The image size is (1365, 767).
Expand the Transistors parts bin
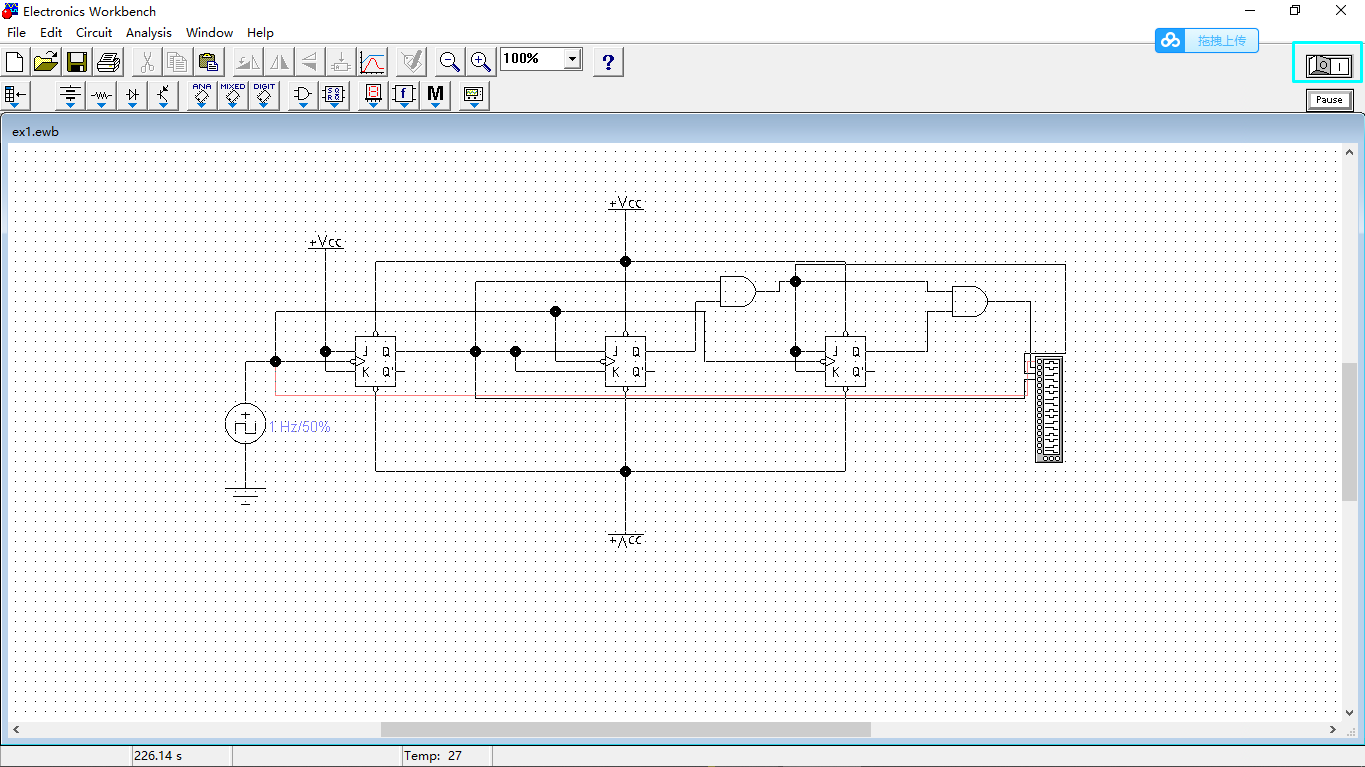coord(163,95)
